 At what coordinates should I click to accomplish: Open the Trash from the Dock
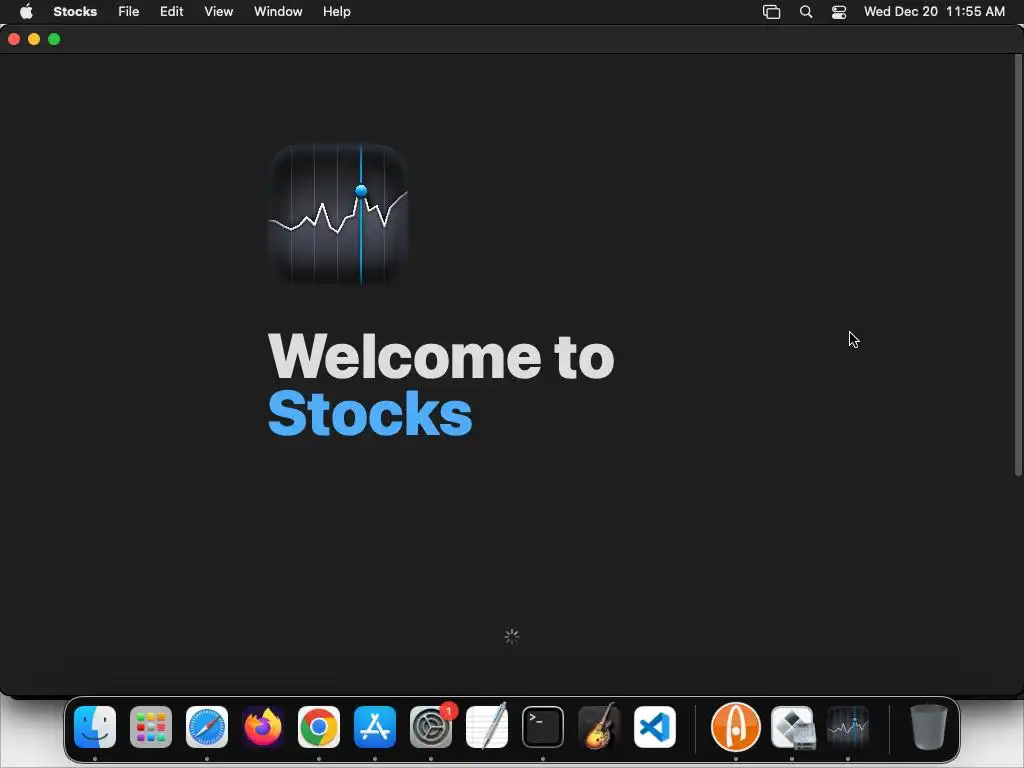coord(928,727)
